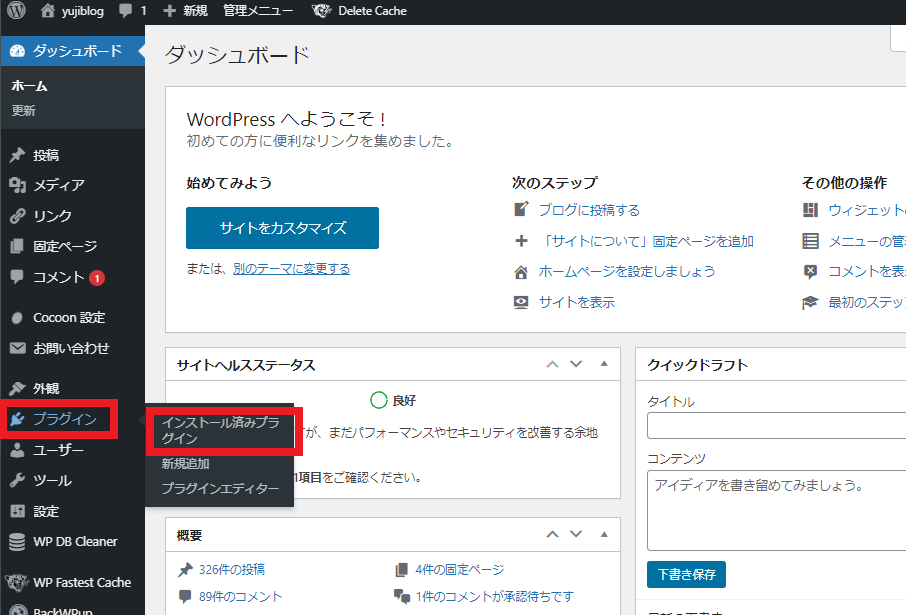Image resolution: width=906 pixels, height=615 pixels.
Task: Open the 更新 submenu item under dashboard
Action: click(24, 110)
